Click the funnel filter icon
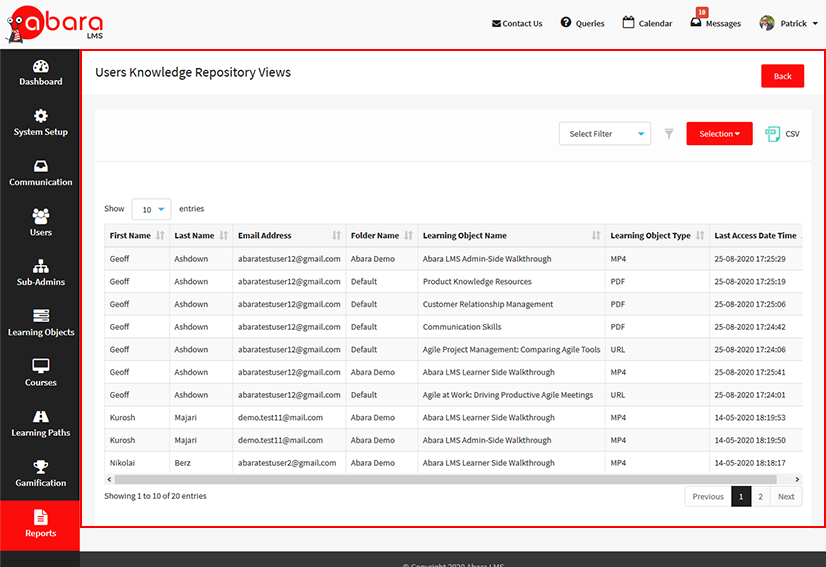 (668, 134)
